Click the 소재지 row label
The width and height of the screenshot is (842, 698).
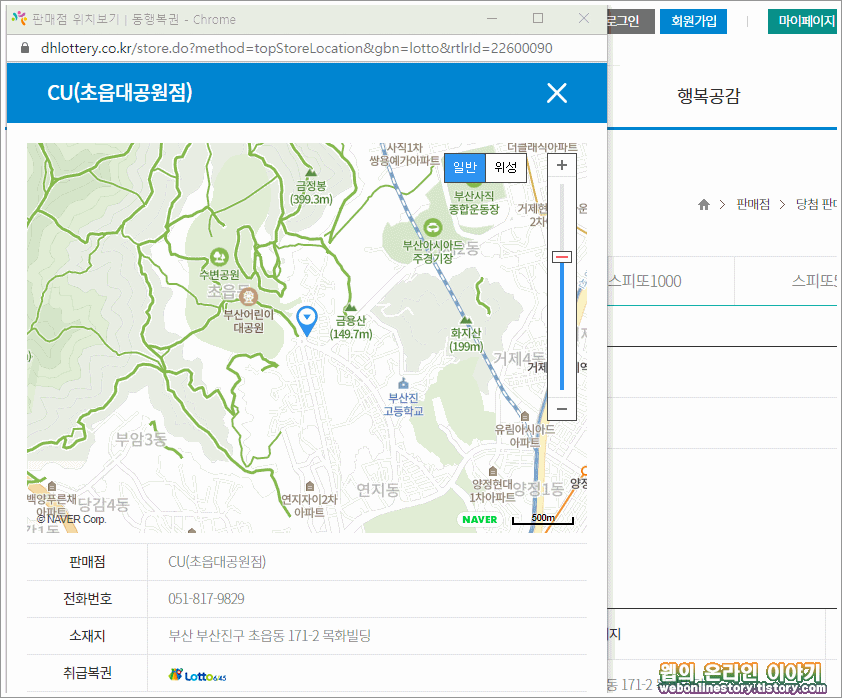87,636
